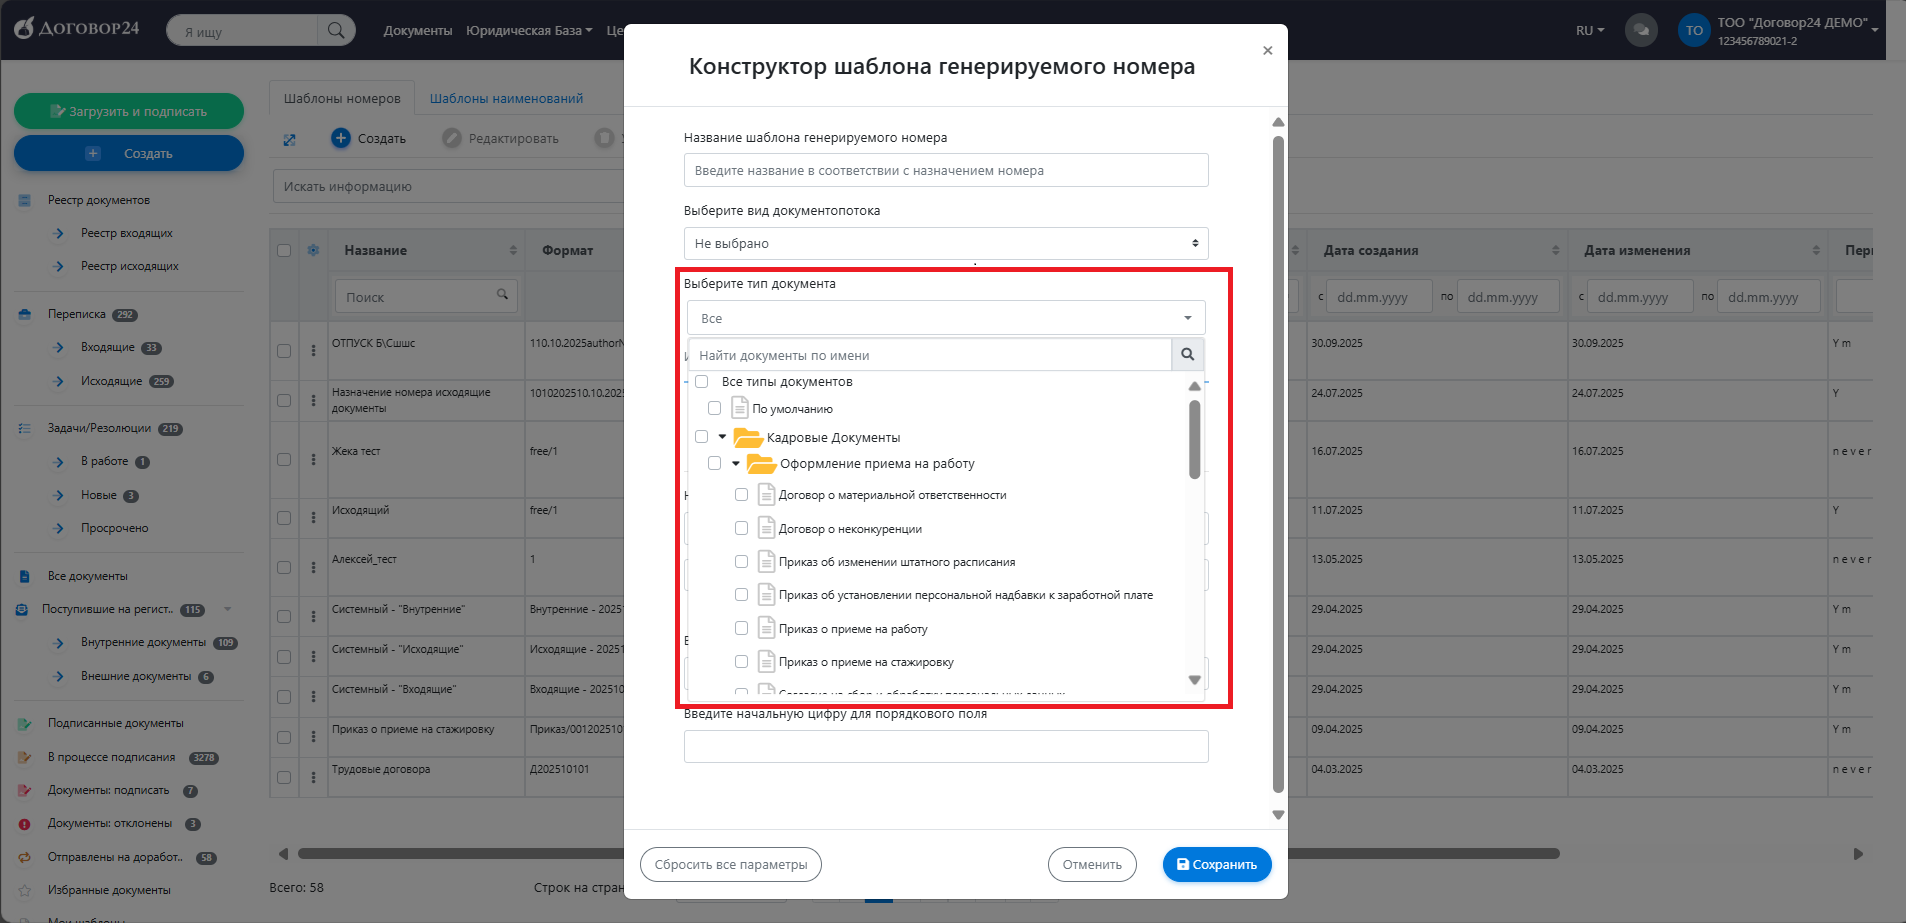Open the Юридическая База menu
This screenshot has height=923, width=1906.
click(x=528, y=31)
